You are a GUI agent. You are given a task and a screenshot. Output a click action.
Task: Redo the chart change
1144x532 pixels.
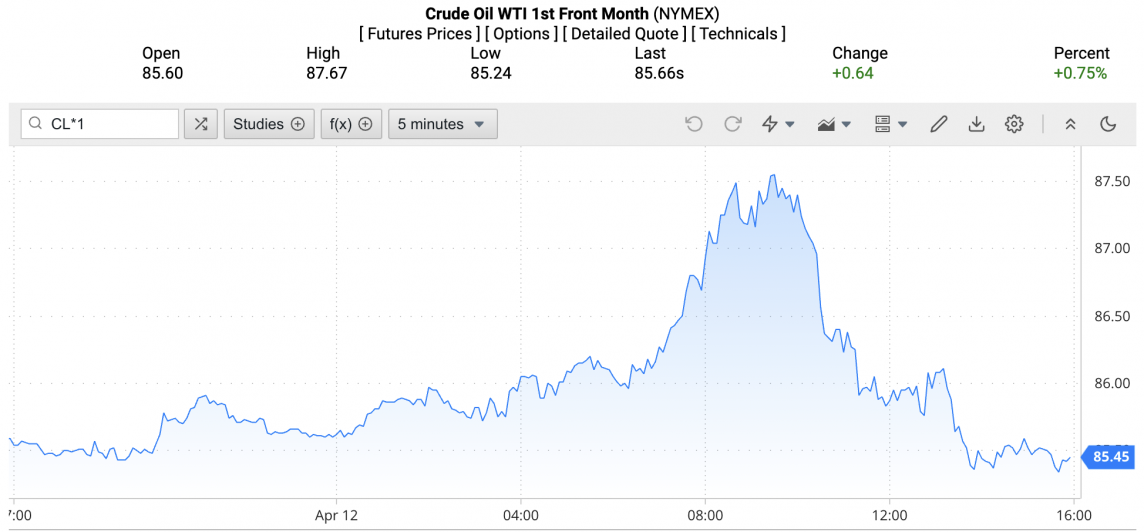[732, 124]
